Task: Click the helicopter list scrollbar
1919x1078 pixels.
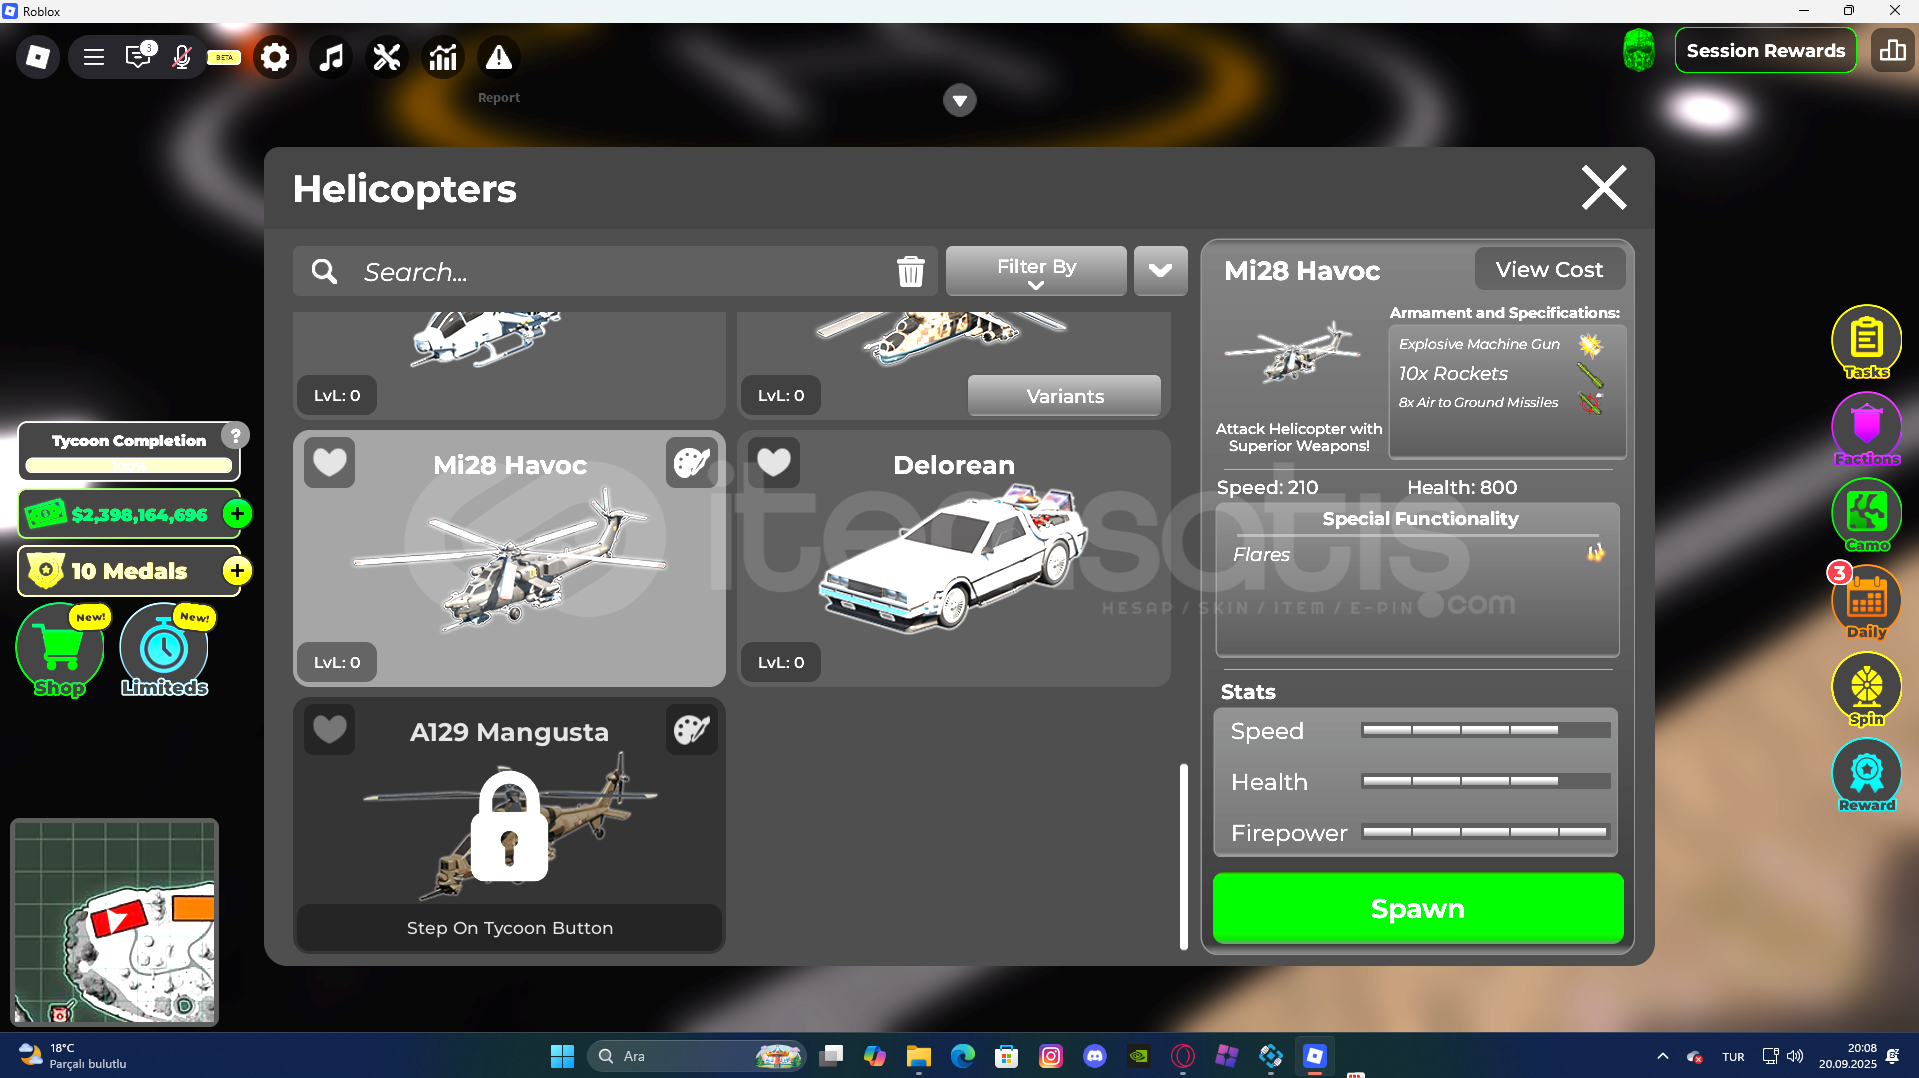Action: [x=1184, y=856]
